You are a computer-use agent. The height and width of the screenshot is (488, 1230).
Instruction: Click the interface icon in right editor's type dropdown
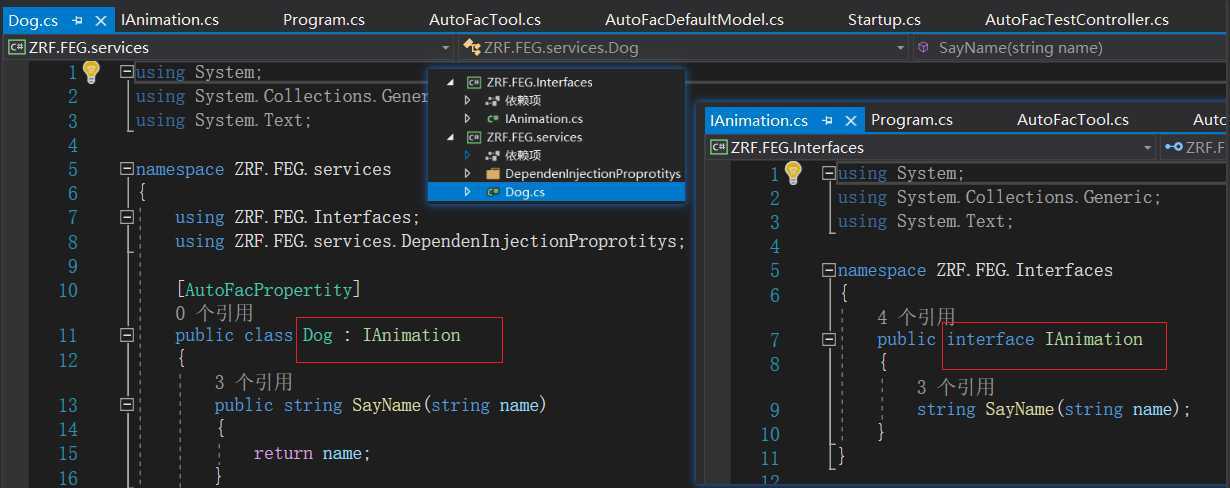tap(1174, 147)
